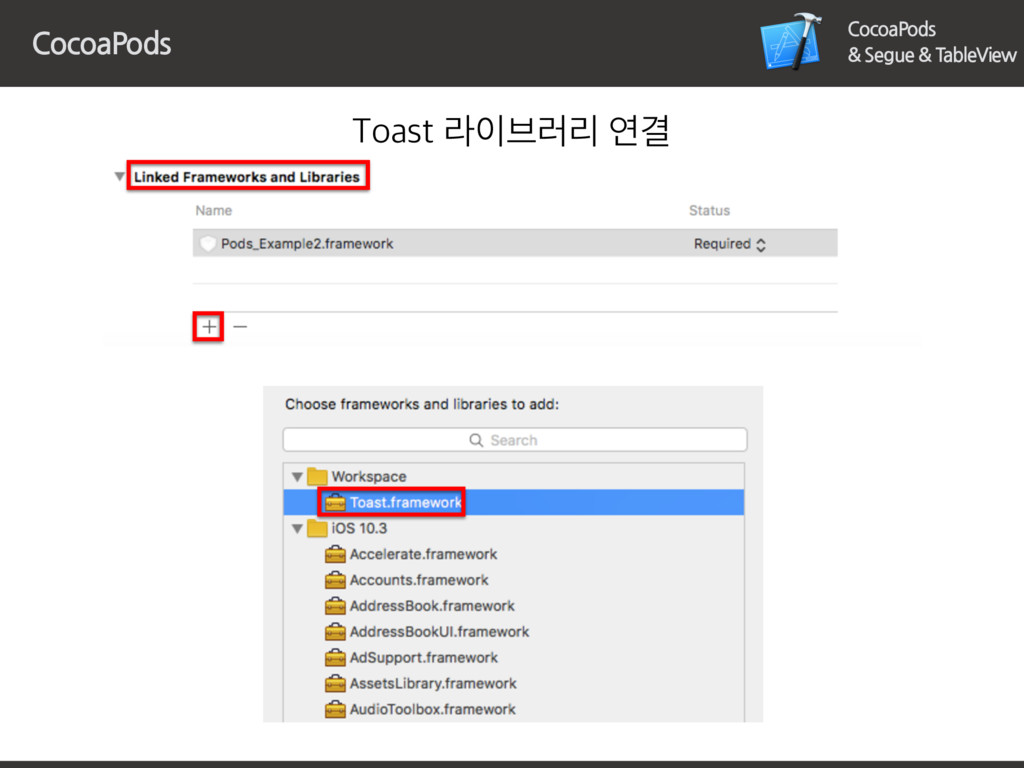Click the Toast.framework toolbox icon
The height and width of the screenshot is (768, 1024).
335,502
